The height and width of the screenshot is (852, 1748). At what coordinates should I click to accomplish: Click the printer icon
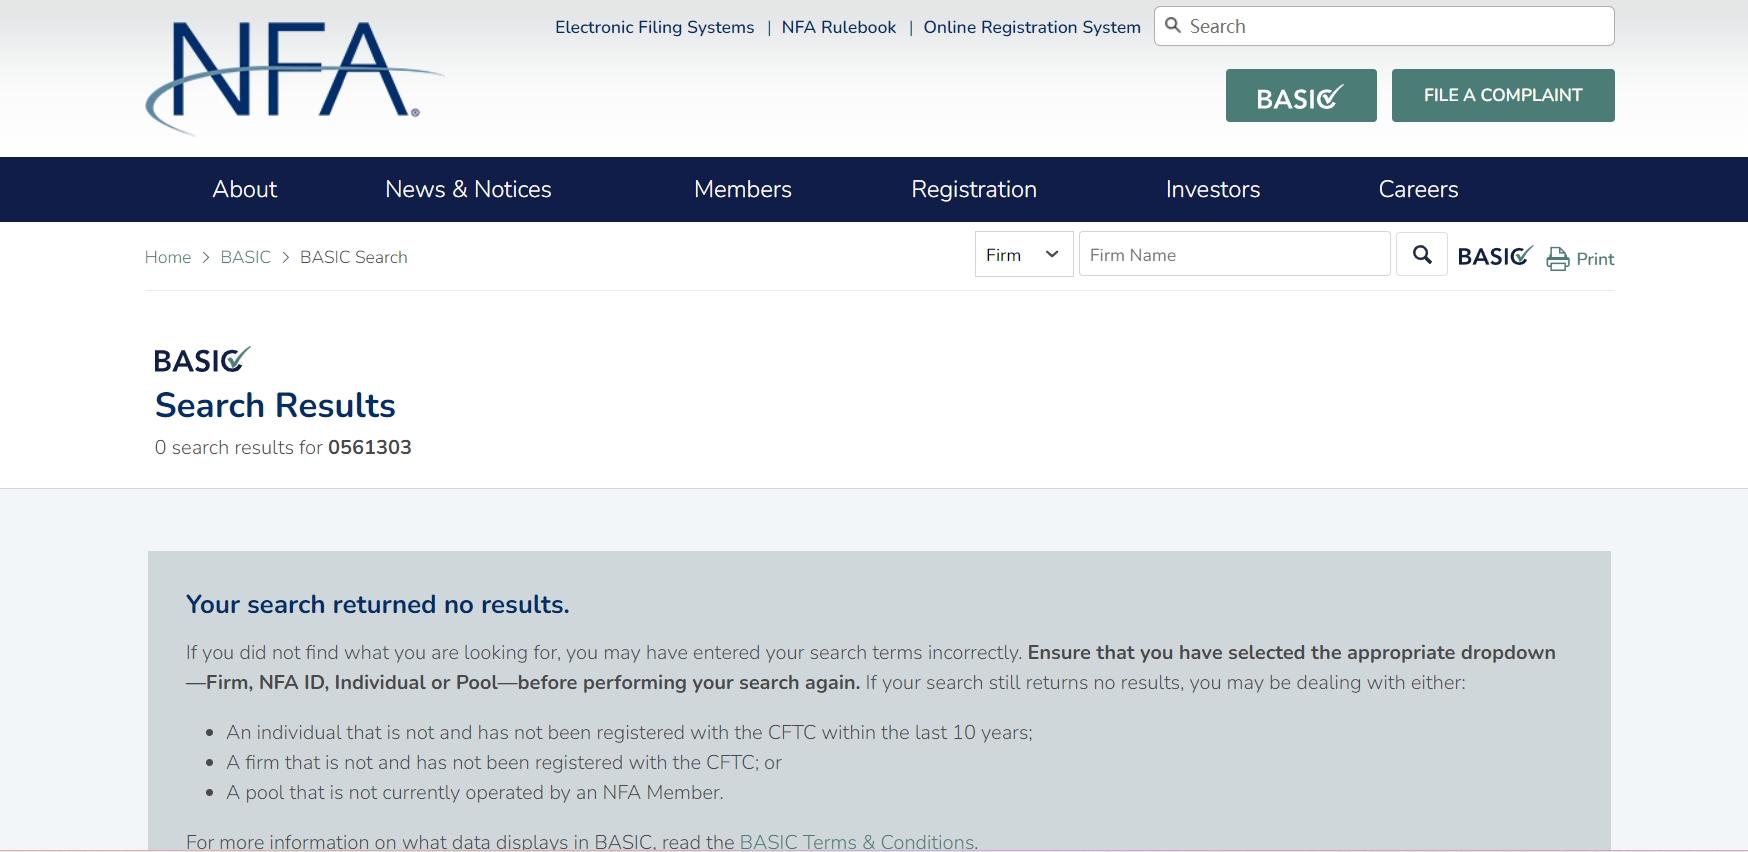(1558, 259)
